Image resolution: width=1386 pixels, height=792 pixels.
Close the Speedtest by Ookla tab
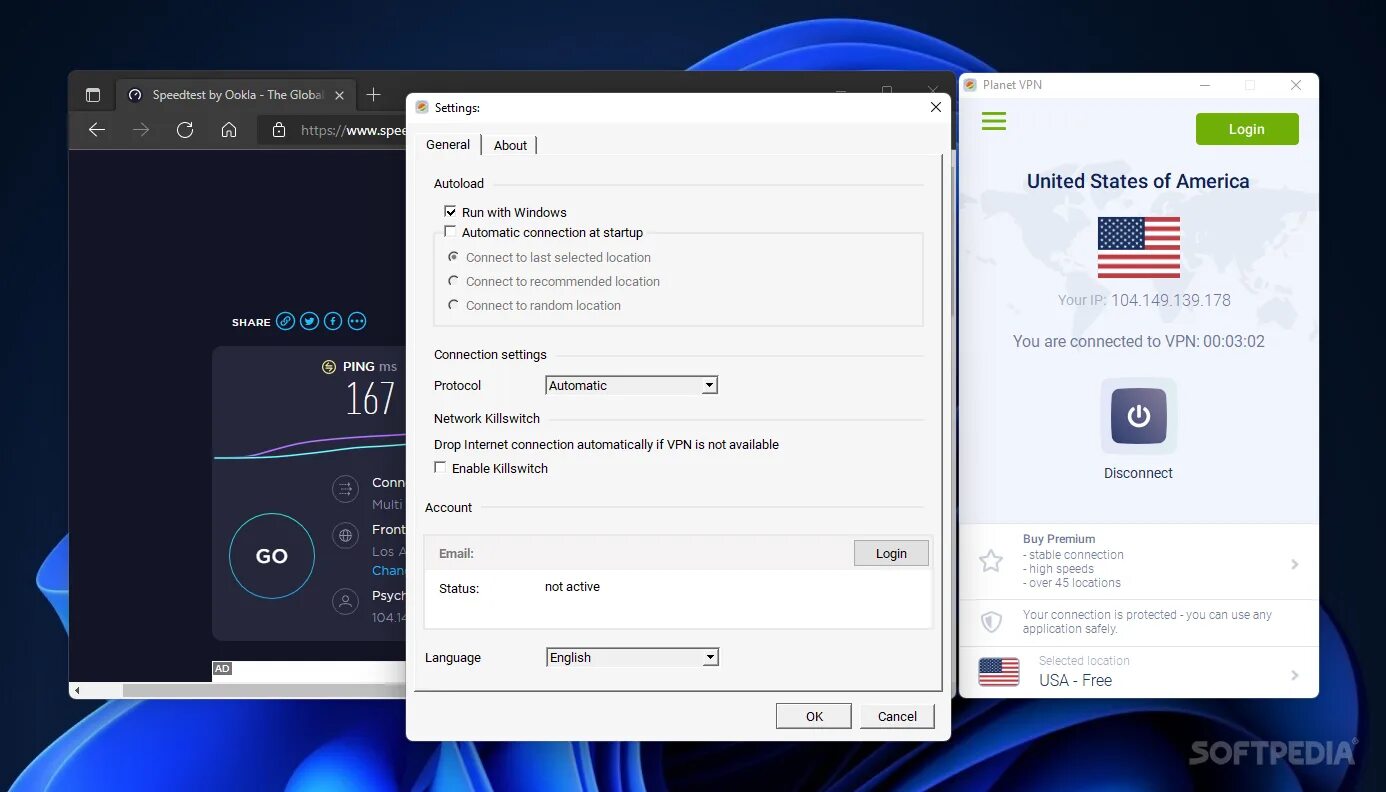point(339,95)
